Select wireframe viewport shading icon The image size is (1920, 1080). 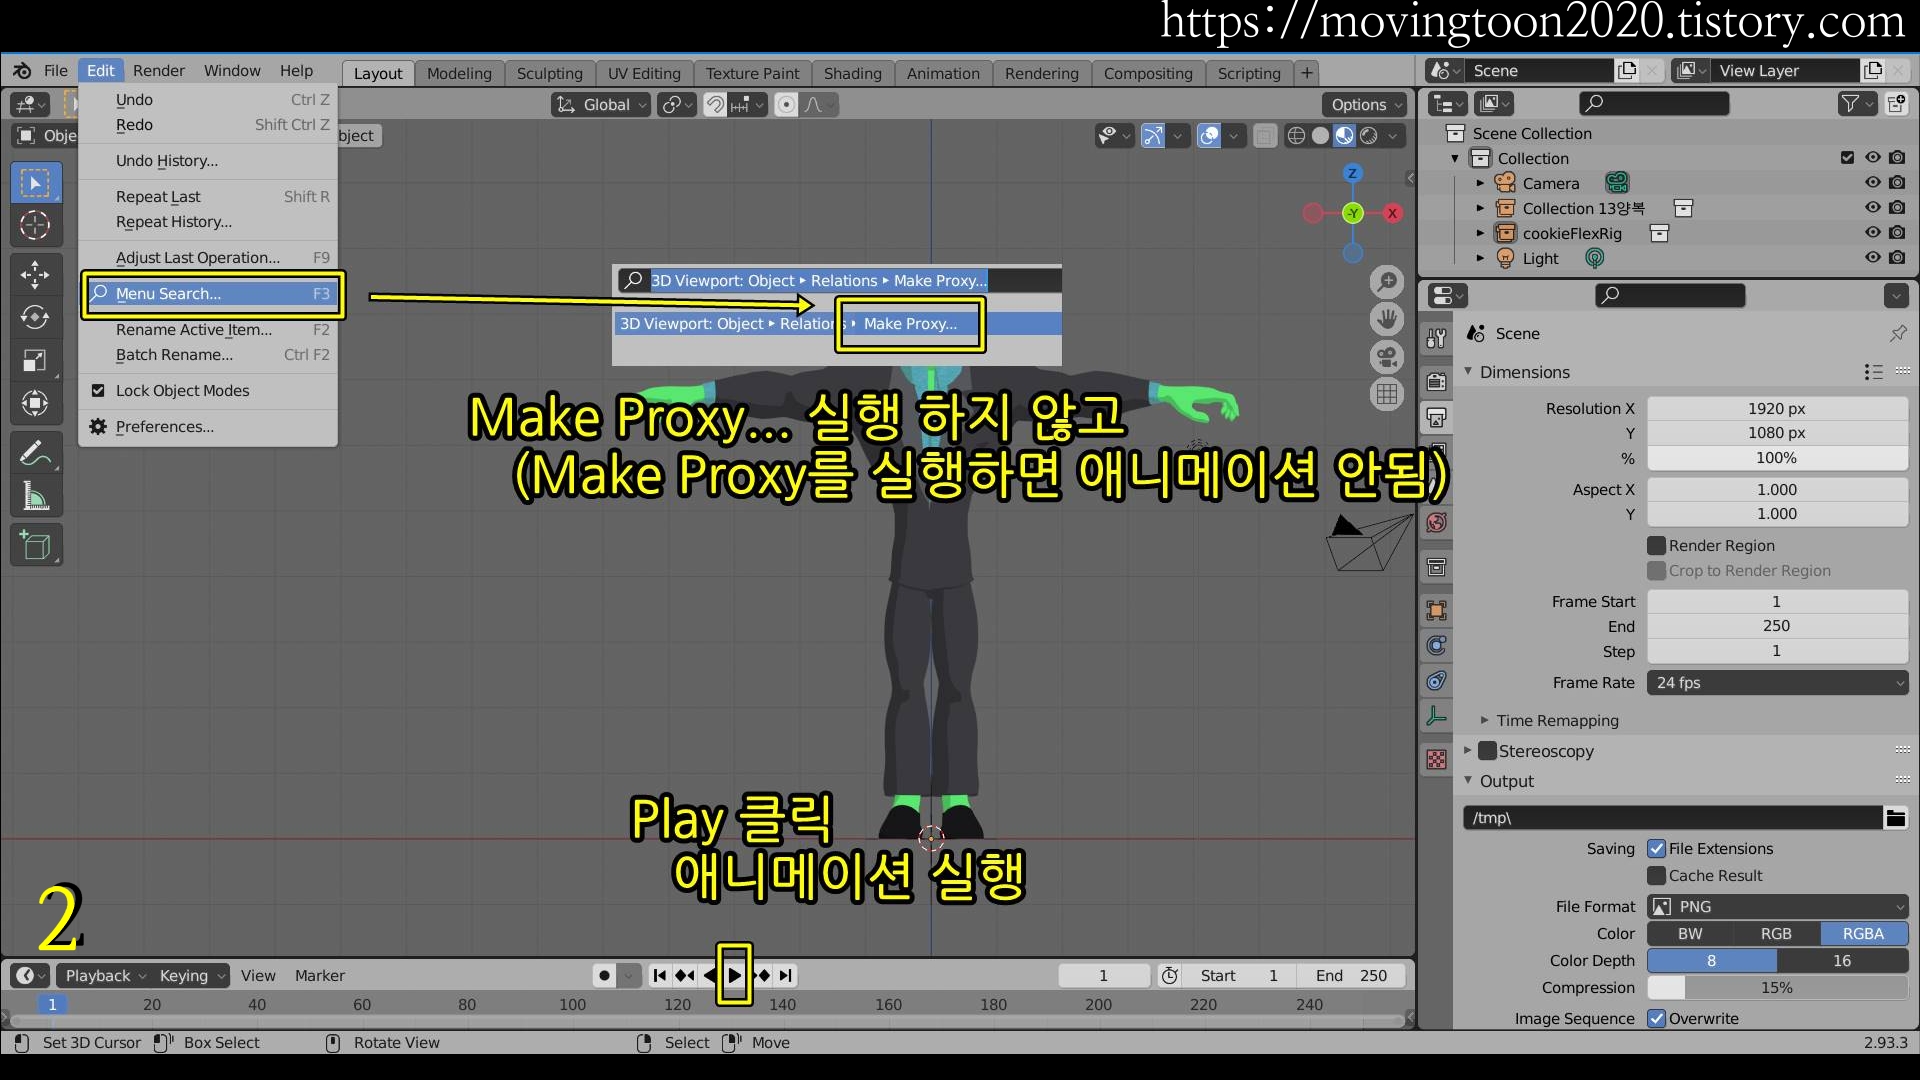click(1296, 135)
